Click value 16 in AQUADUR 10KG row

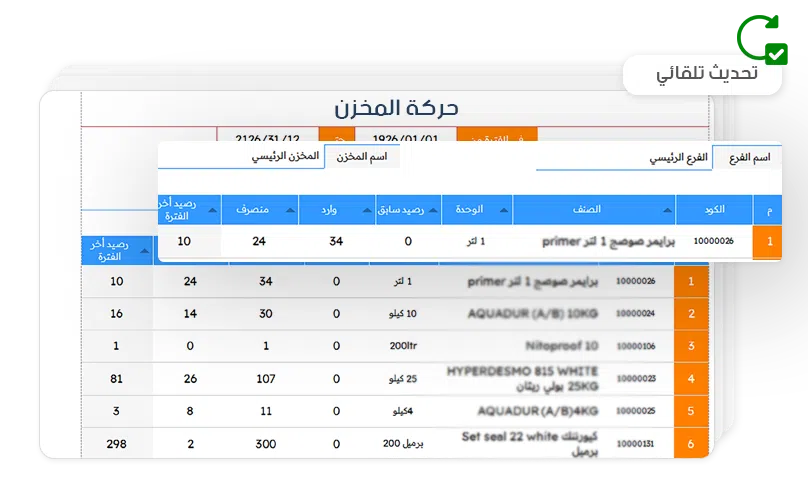pyautogui.click(x=116, y=313)
